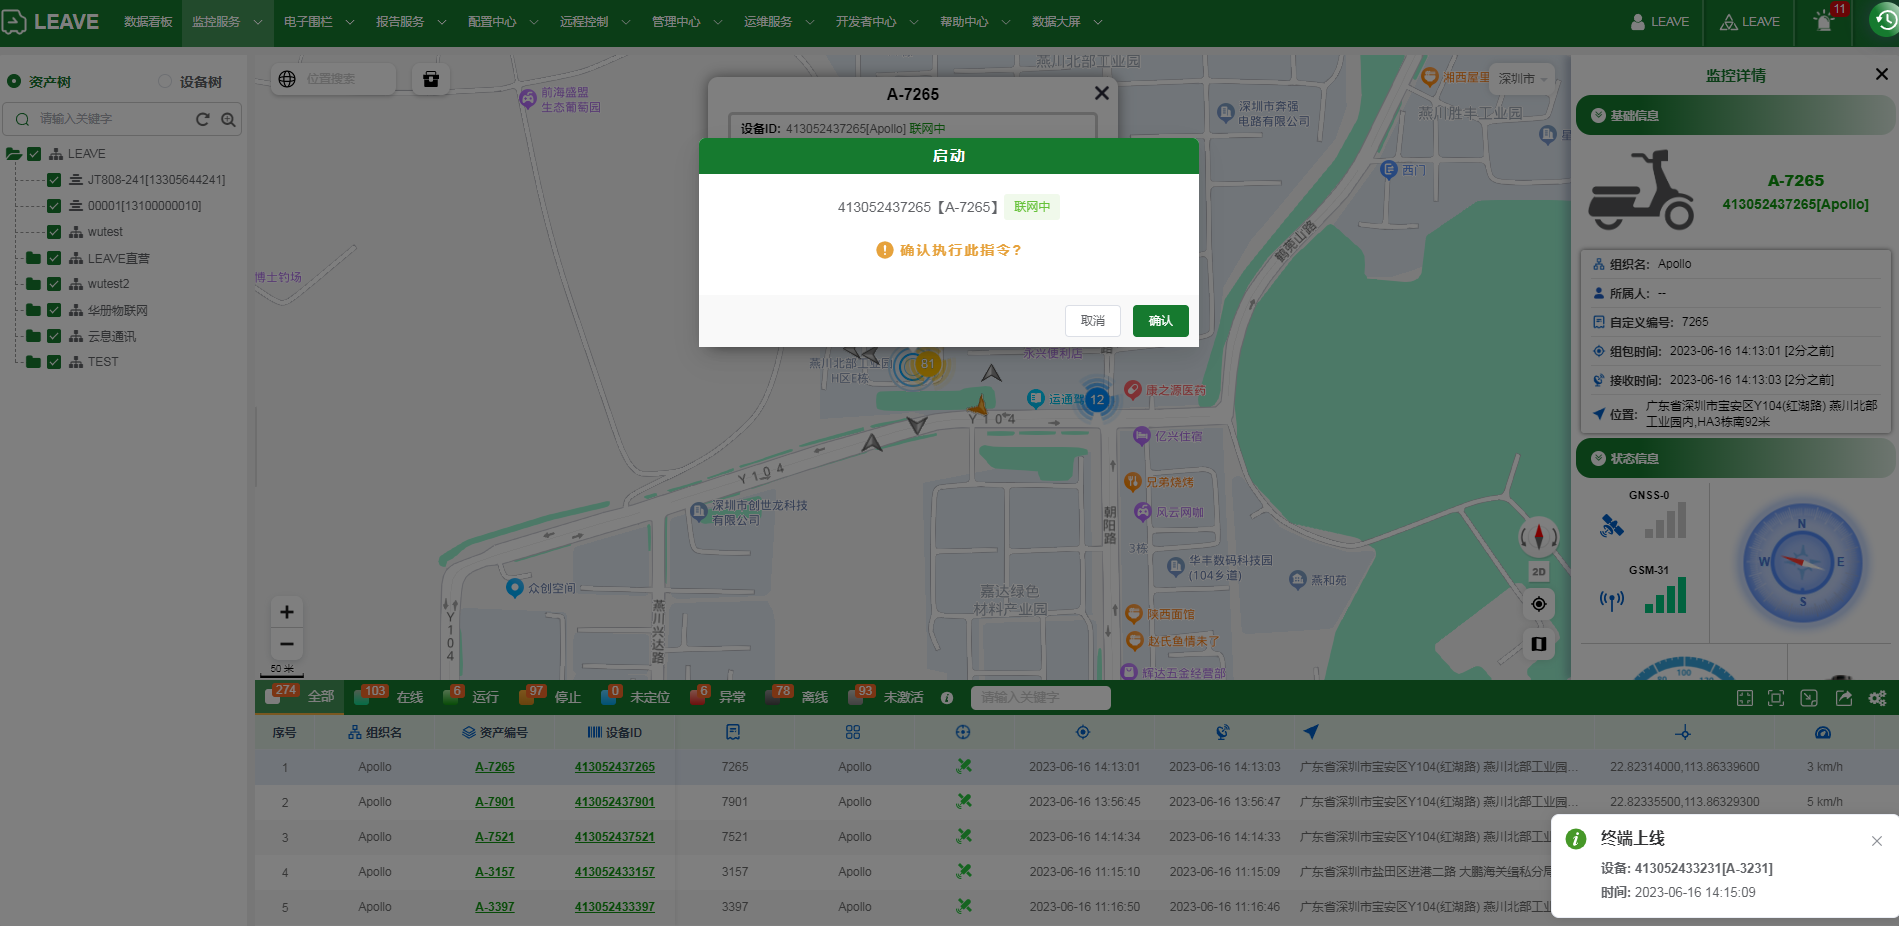
Task: Click the map locate target icon
Action: pos(1539,604)
